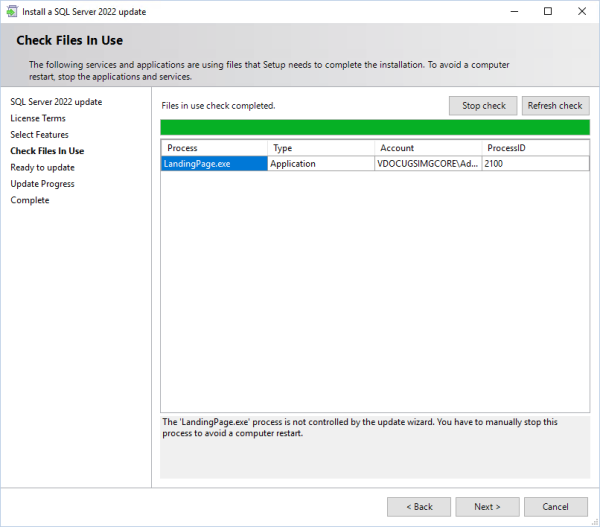
Task: Select the LandingPage.exe process row
Action: point(214,164)
